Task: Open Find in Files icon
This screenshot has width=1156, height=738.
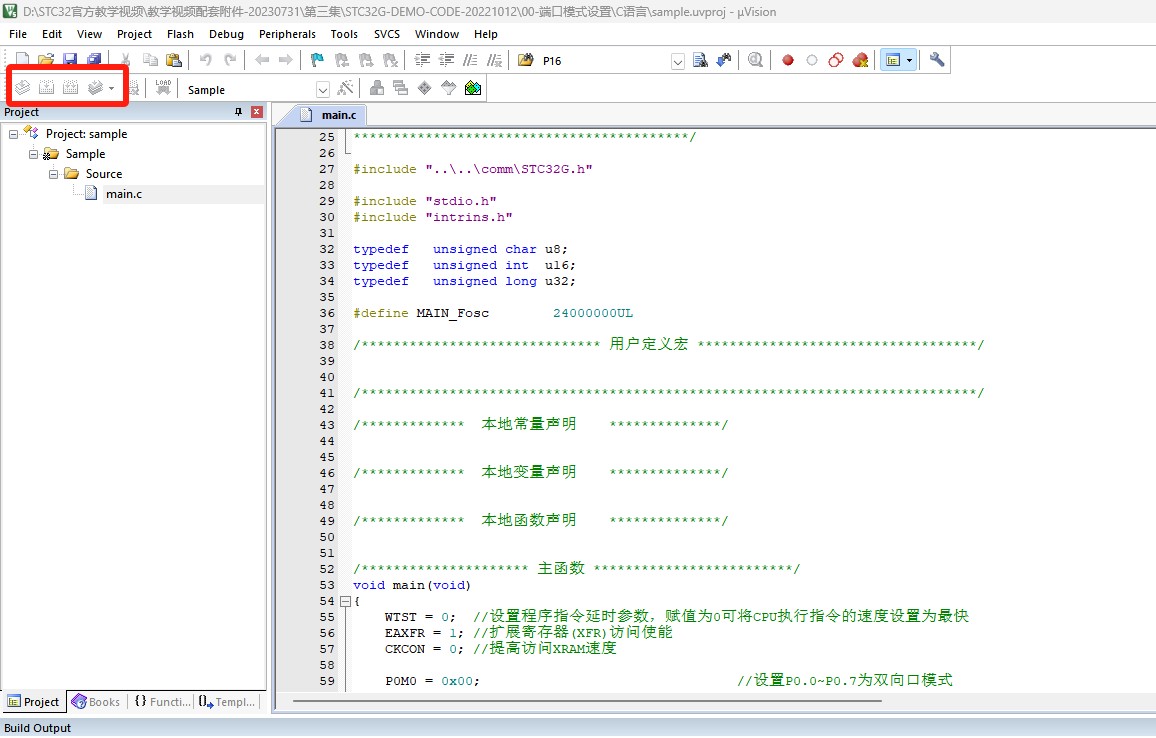Action: [x=526, y=60]
